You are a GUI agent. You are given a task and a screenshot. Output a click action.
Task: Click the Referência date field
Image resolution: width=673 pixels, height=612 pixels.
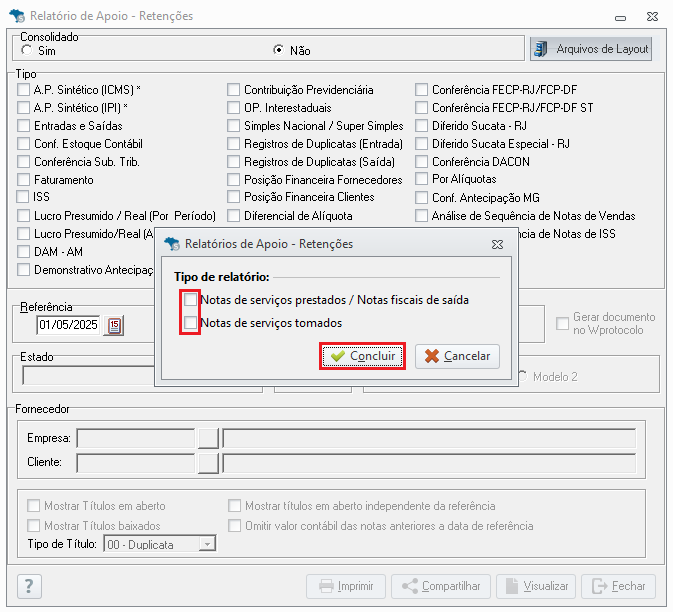tap(69, 325)
